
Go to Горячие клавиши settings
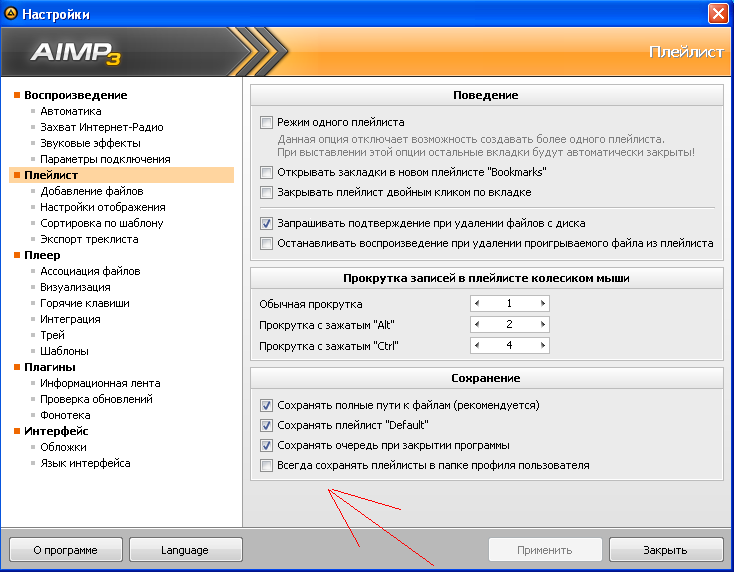click(x=85, y=303)
